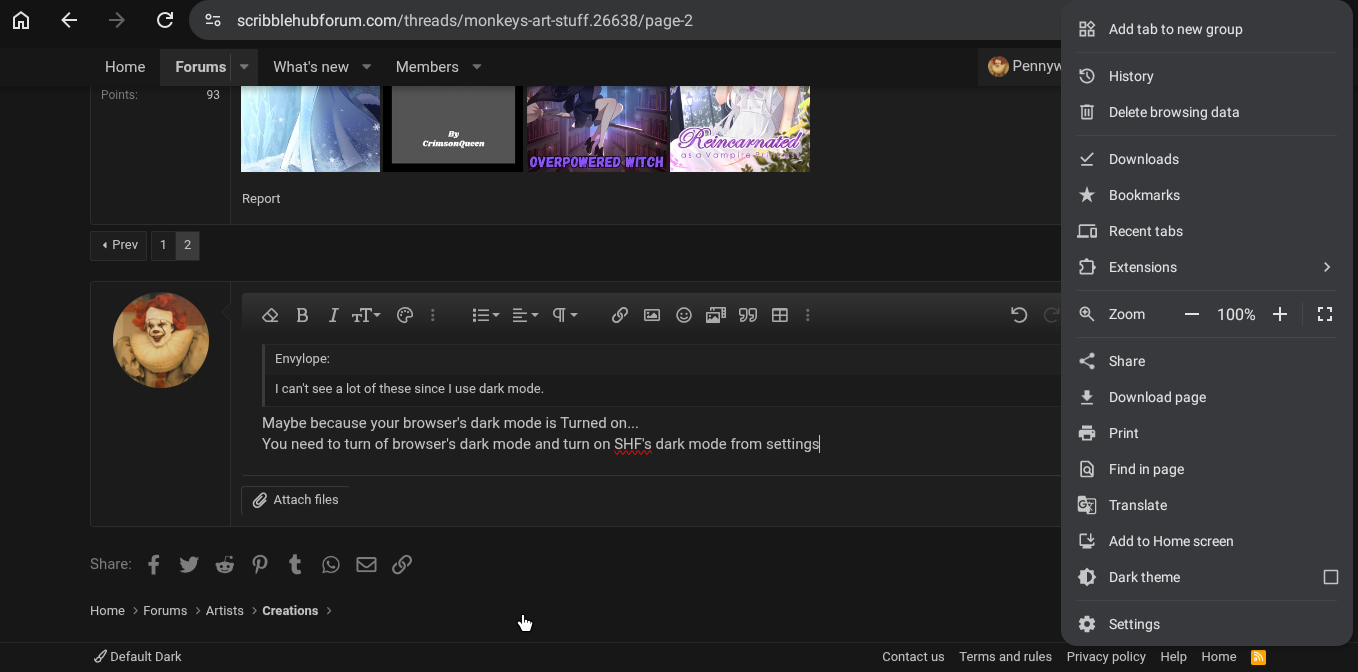Open the What's new forum section

(311, 66)
